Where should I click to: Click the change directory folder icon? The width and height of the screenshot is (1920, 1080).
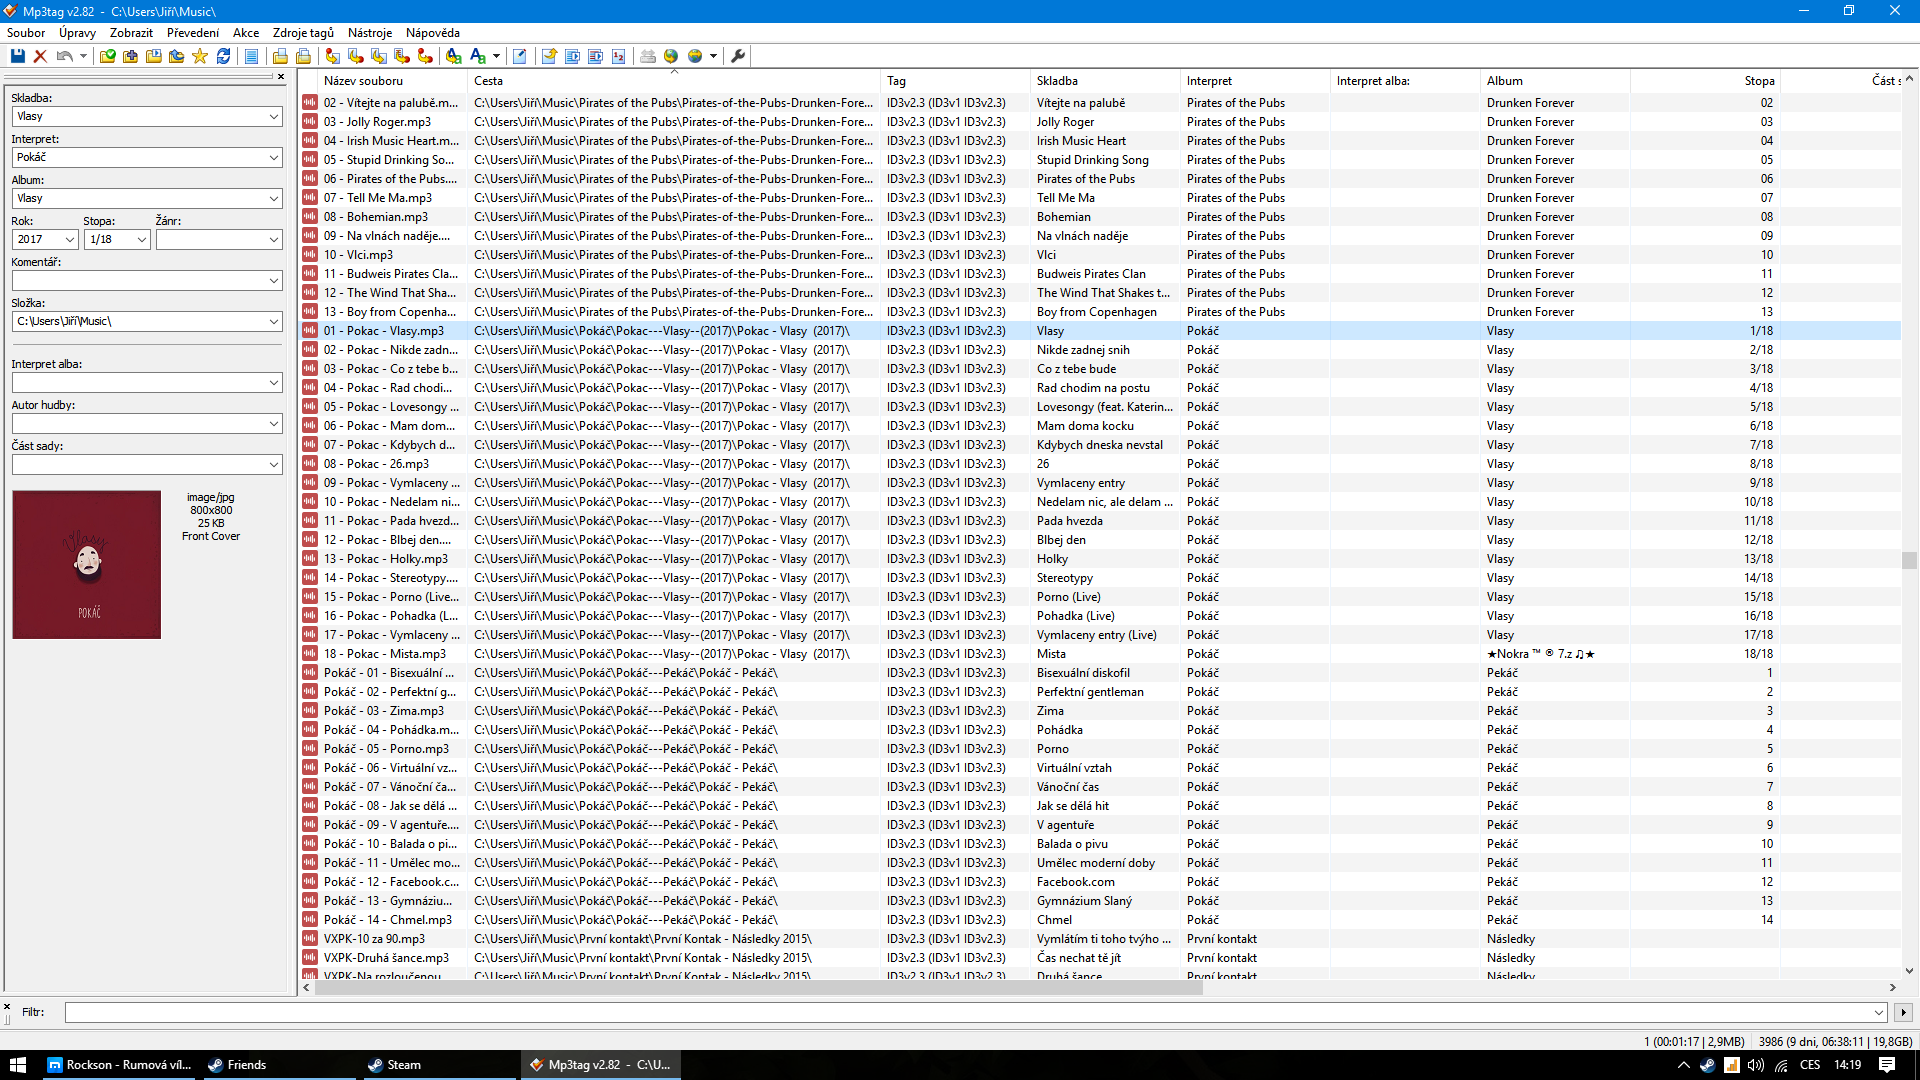coord(107,56)
